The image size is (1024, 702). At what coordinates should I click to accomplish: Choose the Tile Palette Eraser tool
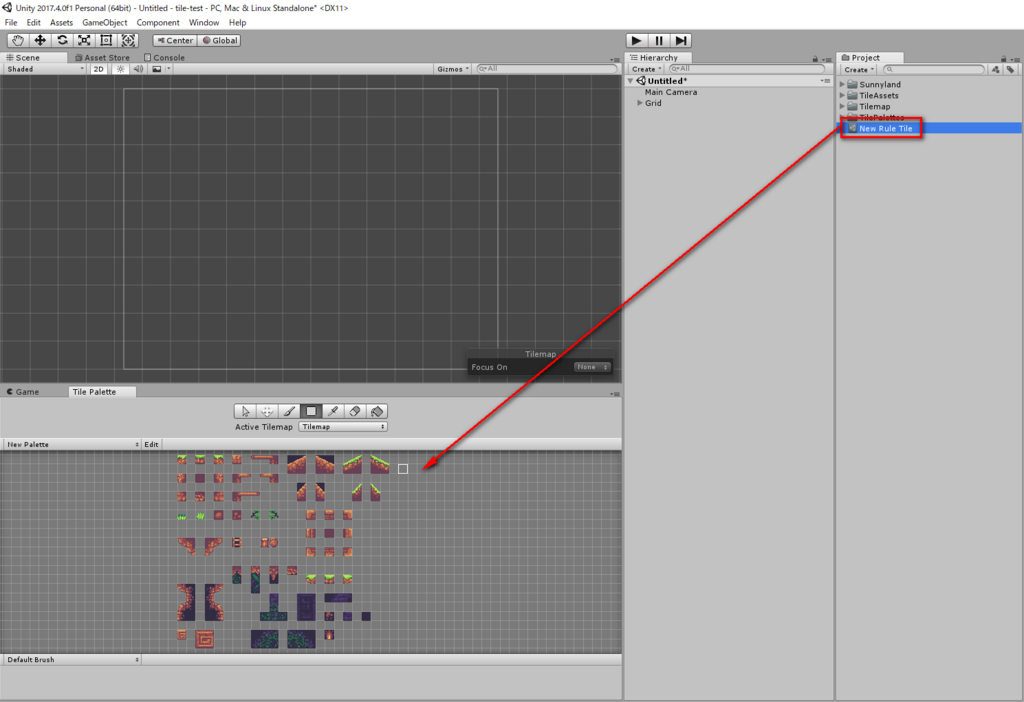pyautogui.click(x=355, y=411)
